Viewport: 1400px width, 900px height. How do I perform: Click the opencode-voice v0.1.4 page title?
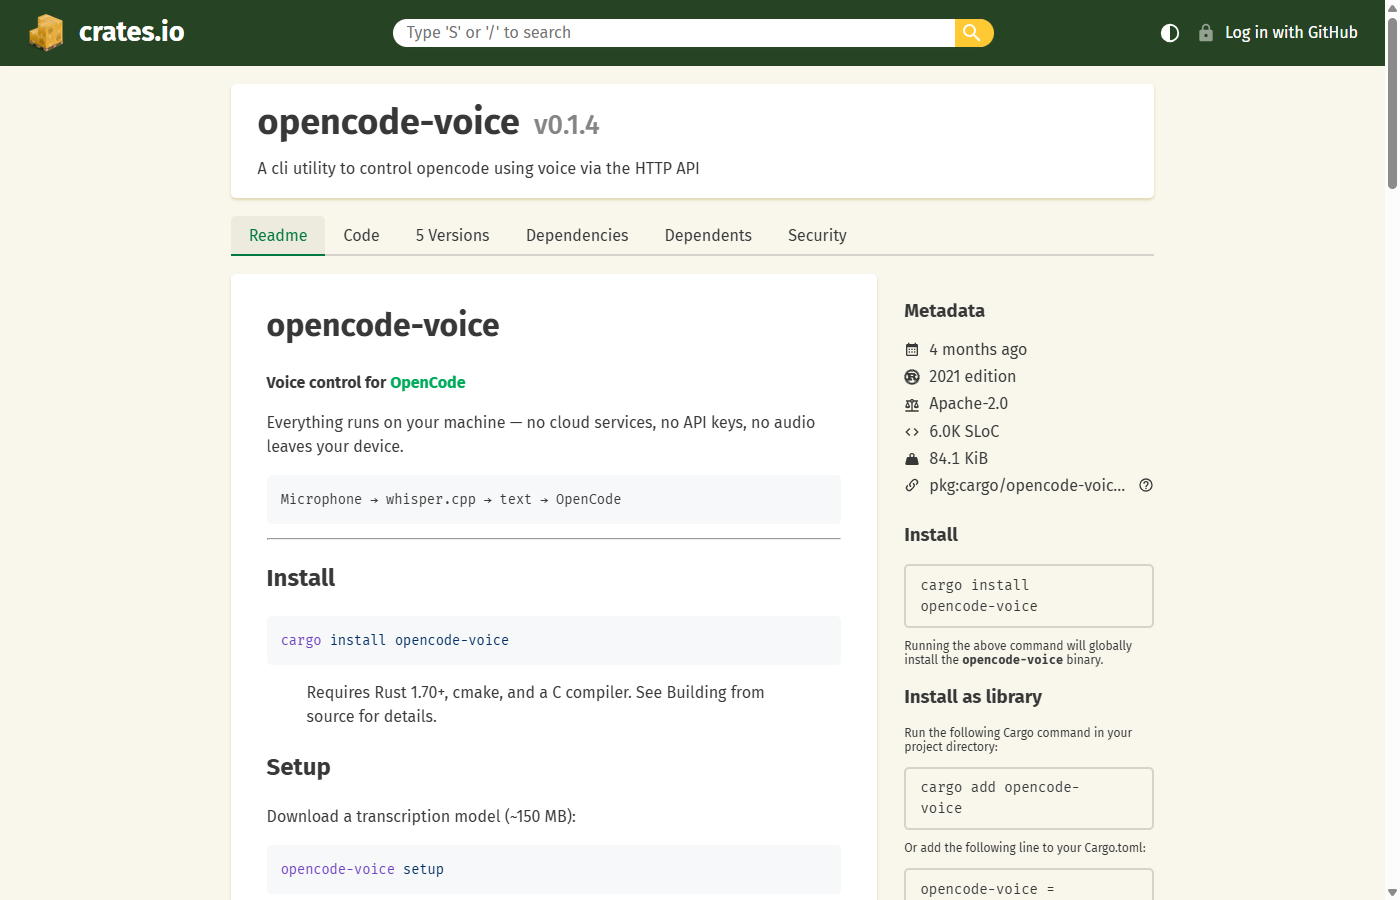point(428,122)
